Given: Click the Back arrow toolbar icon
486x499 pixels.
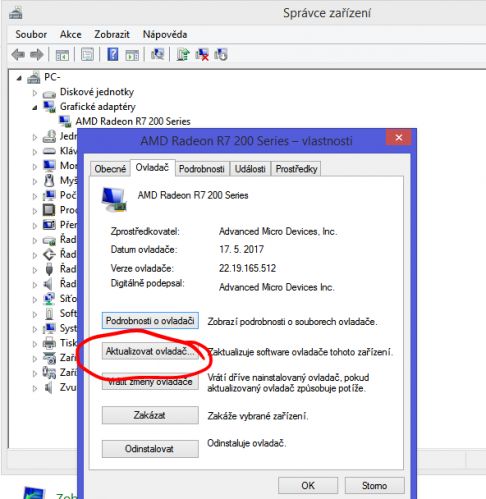Looking at the screenshot, I should click(x=18, y=54).
